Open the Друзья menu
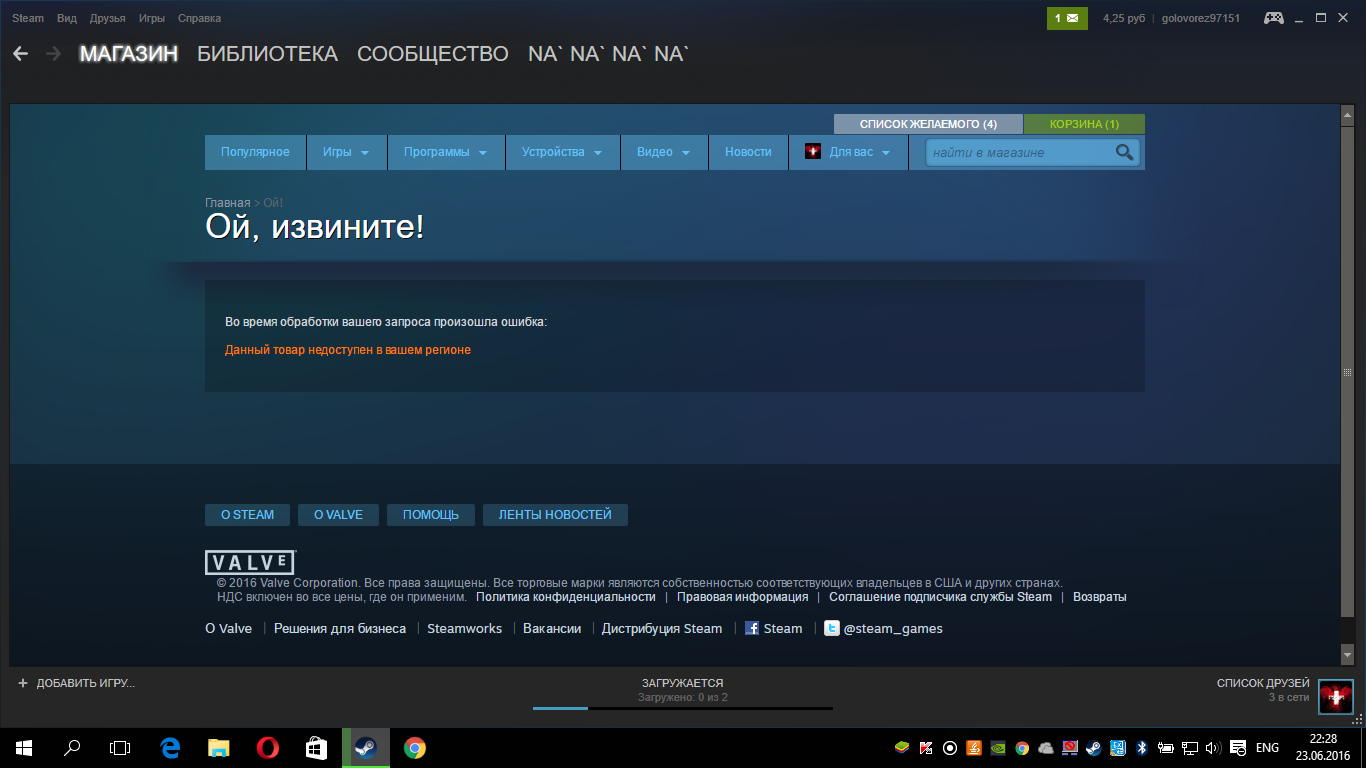This screenshot has width=1366, height=768. (x=107, y=18)
